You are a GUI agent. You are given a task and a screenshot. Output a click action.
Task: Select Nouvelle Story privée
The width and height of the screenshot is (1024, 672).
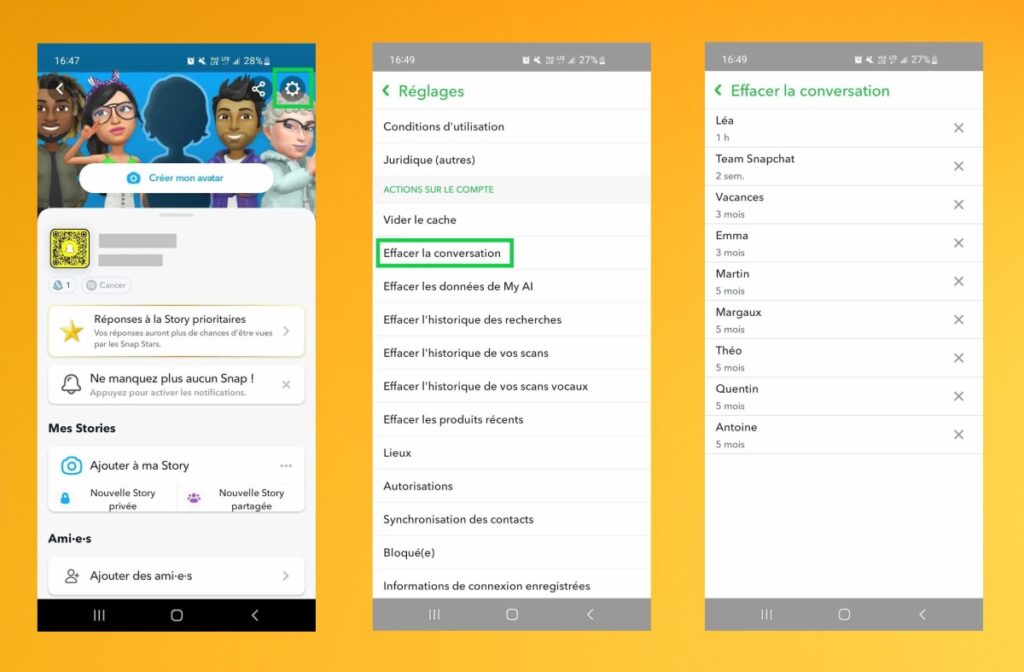pyautogui.click(x=112, y=499)
